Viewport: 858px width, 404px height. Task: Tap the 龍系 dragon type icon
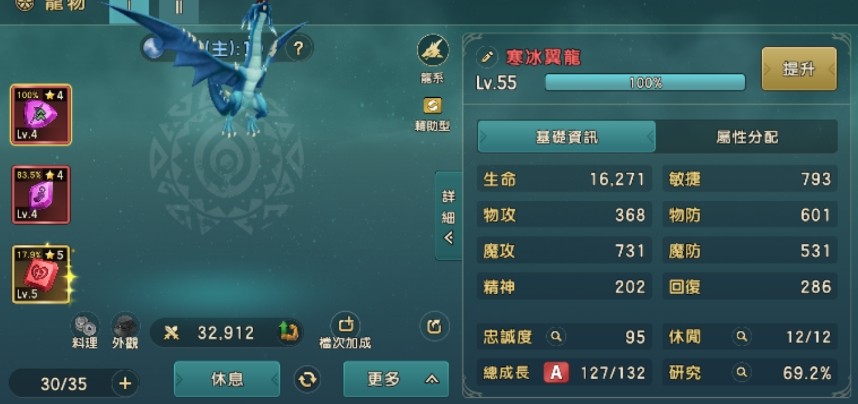coord(433,50)
